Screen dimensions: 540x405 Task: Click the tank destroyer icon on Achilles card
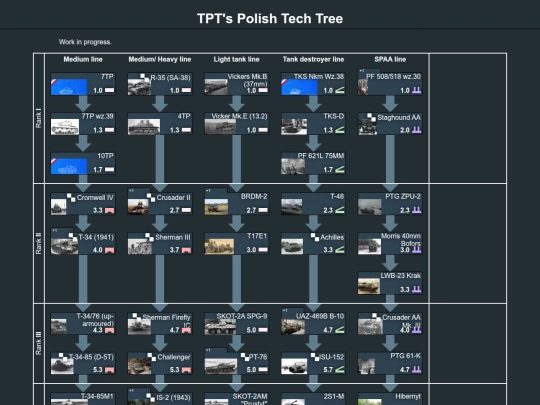coord(340,250)
